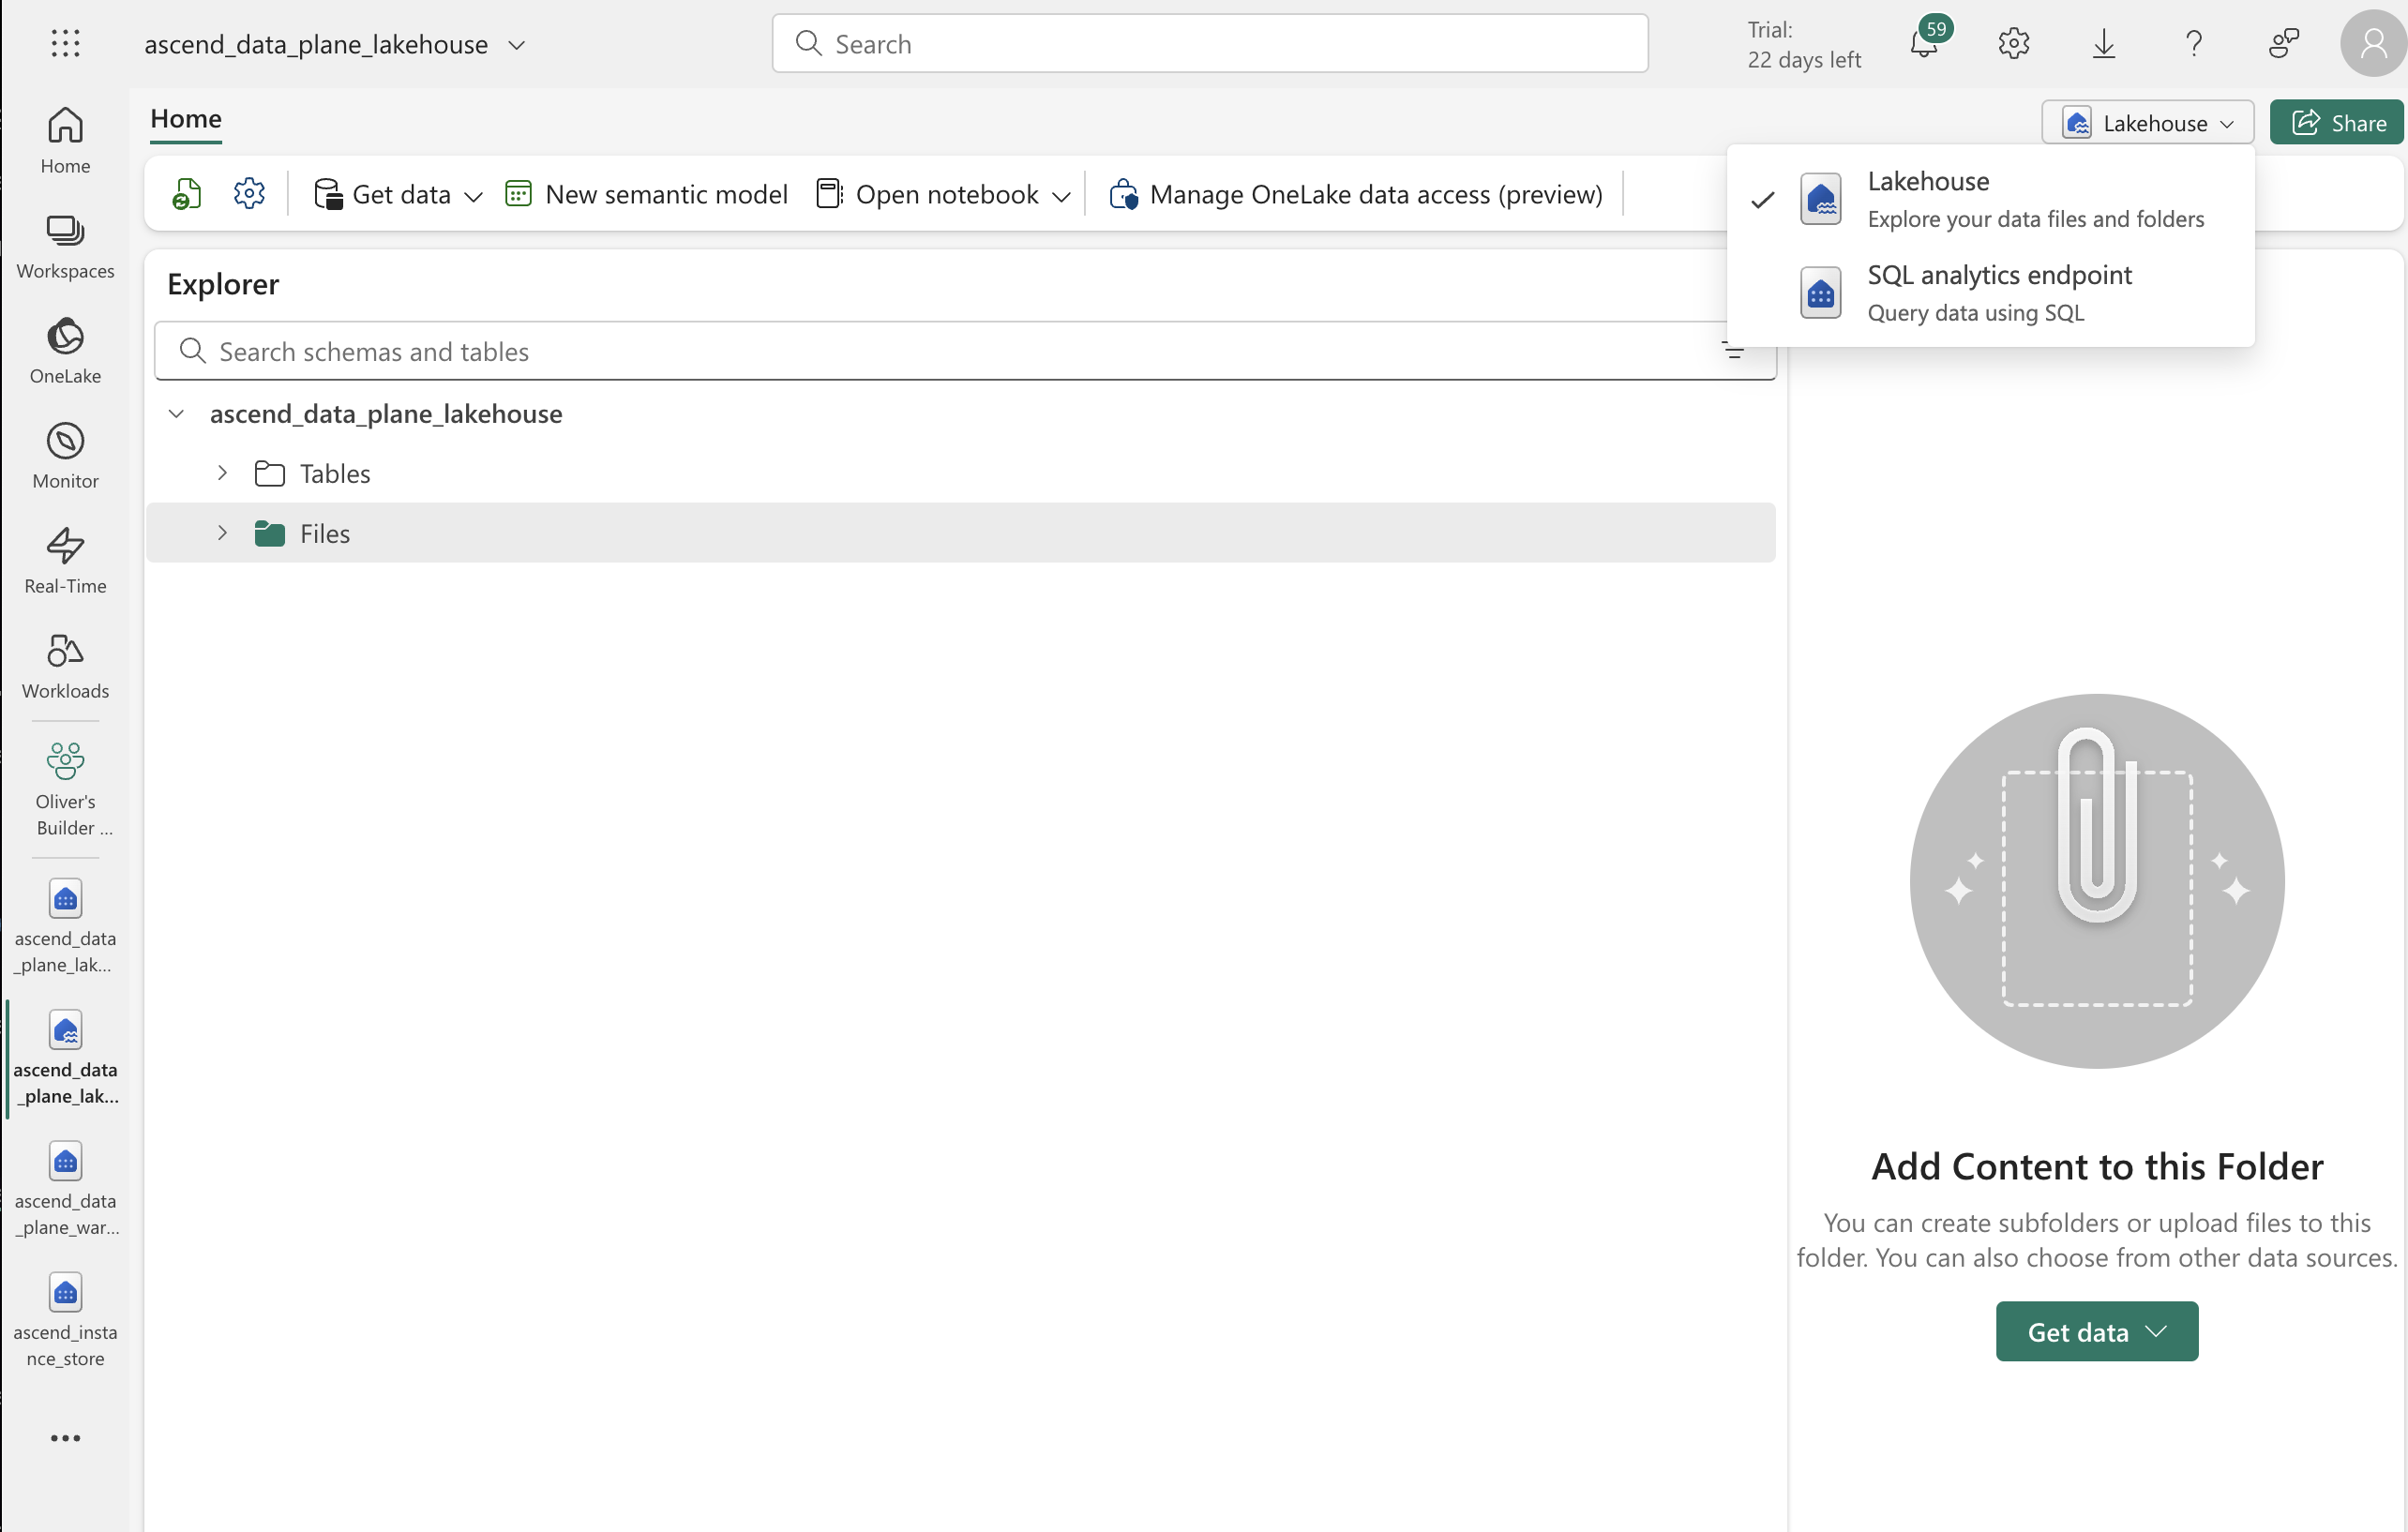Click the ascend_data_plane_lakehouse tree root label
This screenshot has height=1532, width=2408.
tap(386, 413)
